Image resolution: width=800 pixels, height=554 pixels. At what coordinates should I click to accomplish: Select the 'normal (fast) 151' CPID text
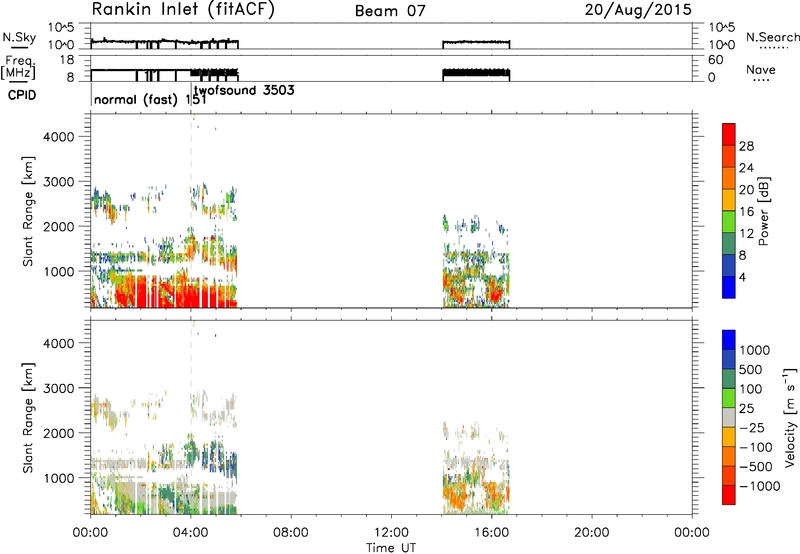click(150, 99)
